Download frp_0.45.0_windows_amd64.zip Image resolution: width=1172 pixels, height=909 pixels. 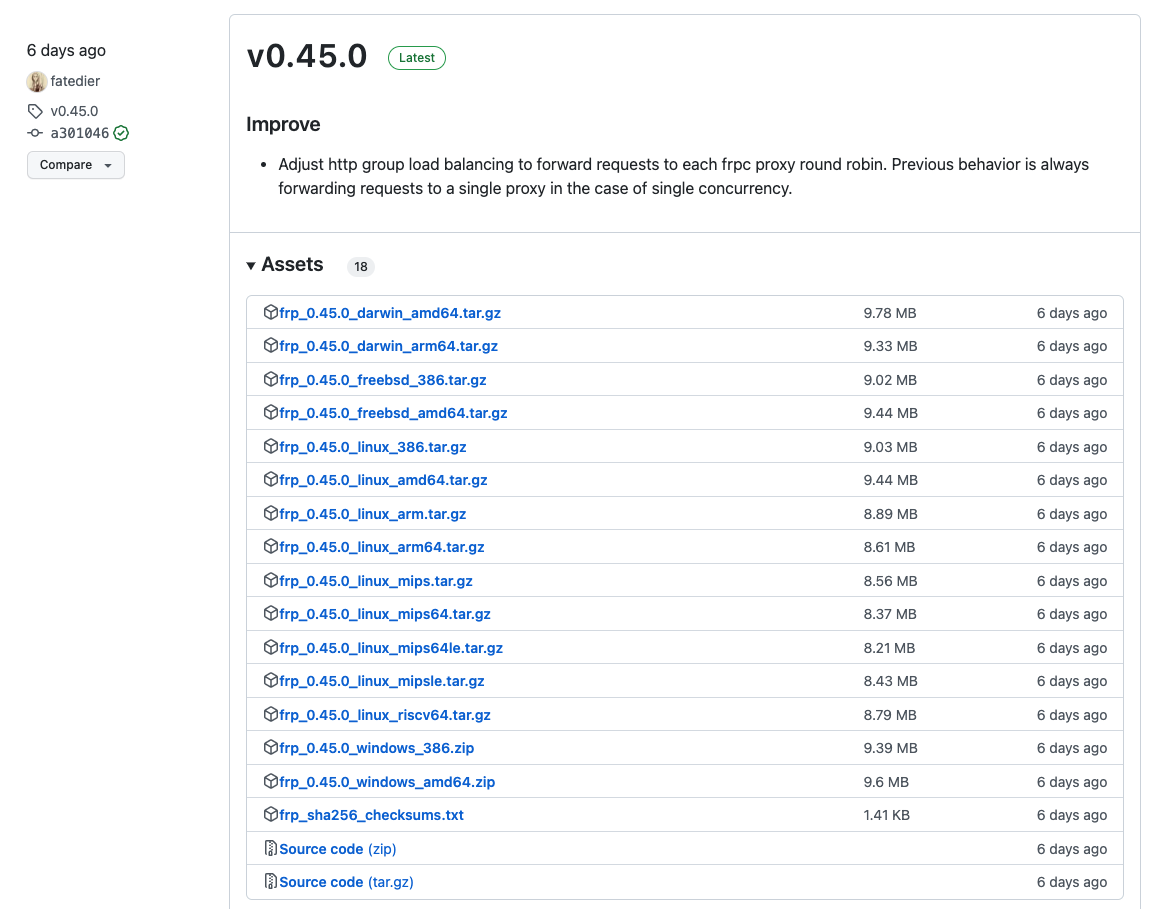387,782
